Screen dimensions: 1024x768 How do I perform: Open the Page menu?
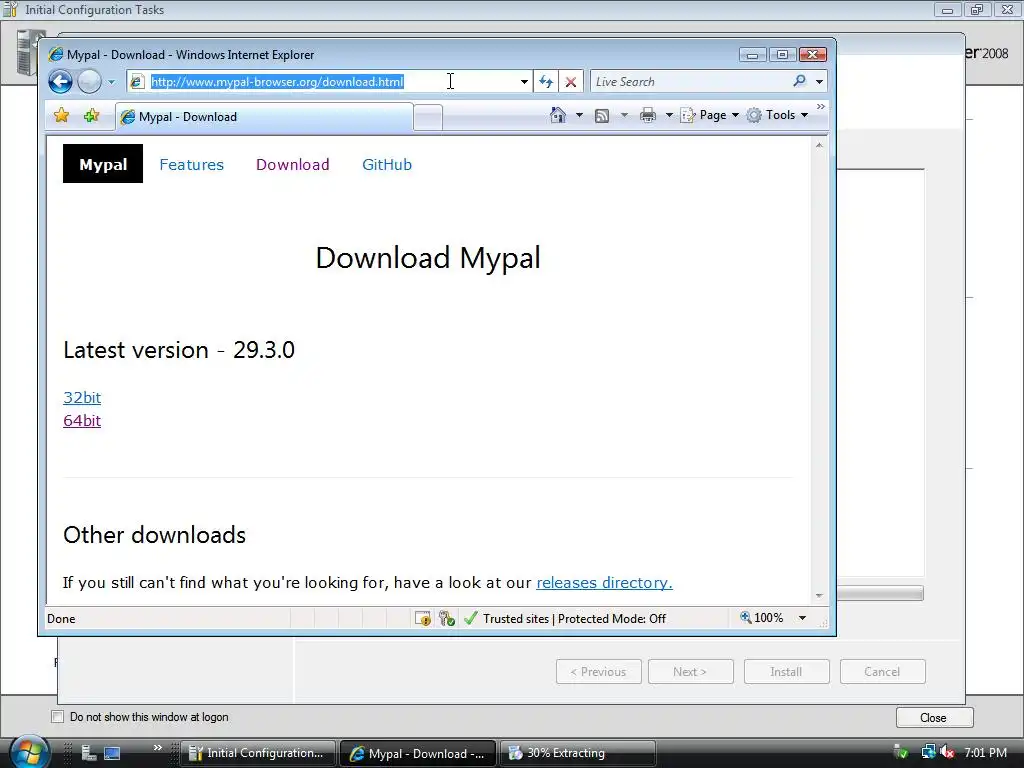pyautogui.click(x=710, y=115)
